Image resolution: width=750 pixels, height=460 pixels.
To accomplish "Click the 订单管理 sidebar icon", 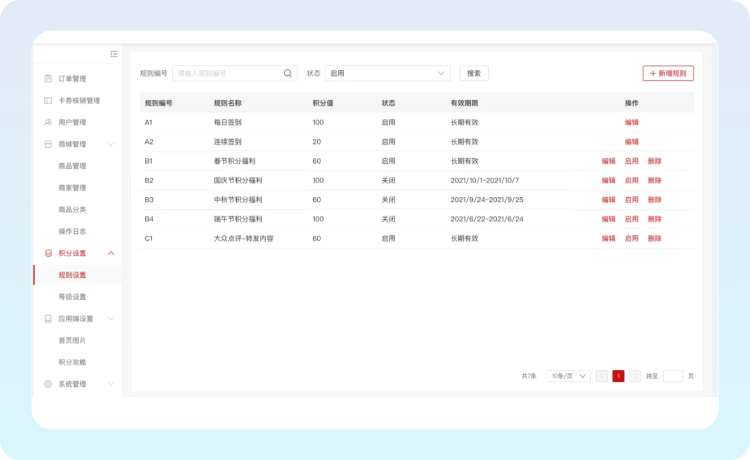I will [48, 79].
